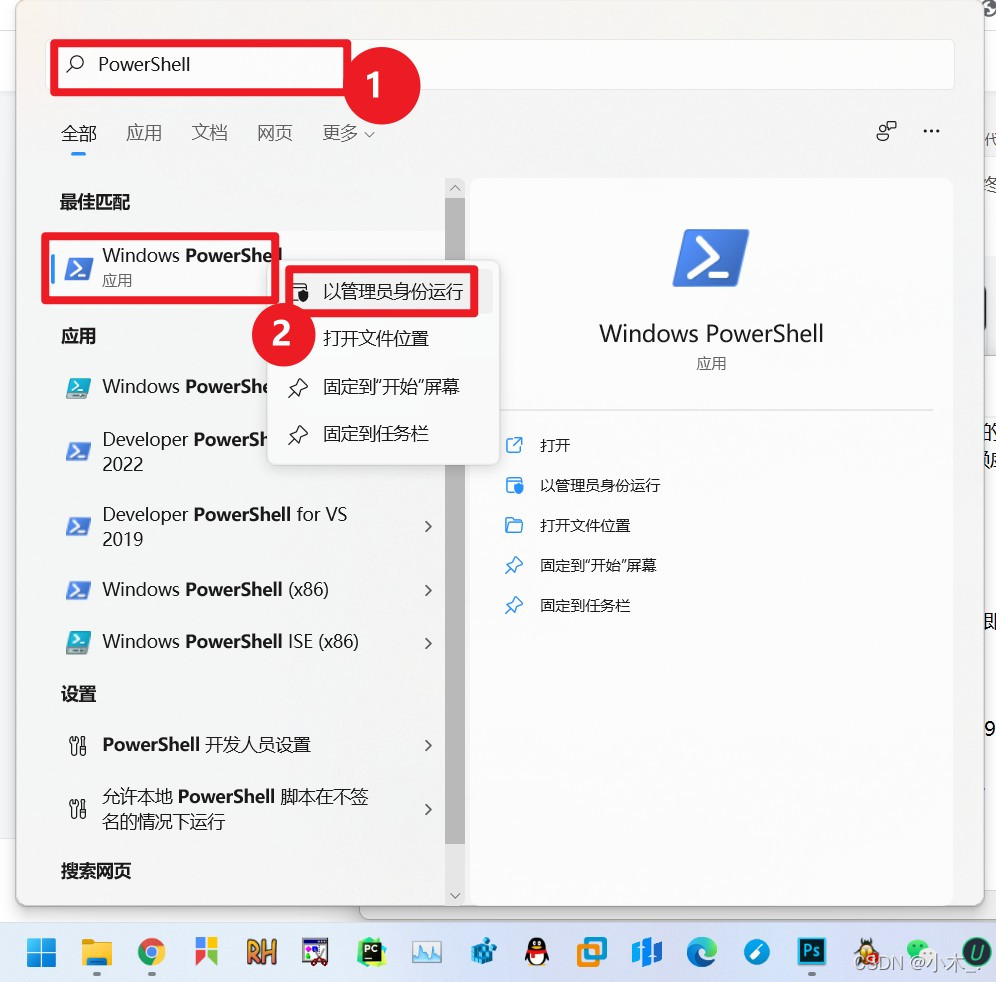The image size is (996, 982).
Task: Click the wrench icon beside PowerShell 开发人员设置
Action: pyautogui.click(x=77, y=745)
